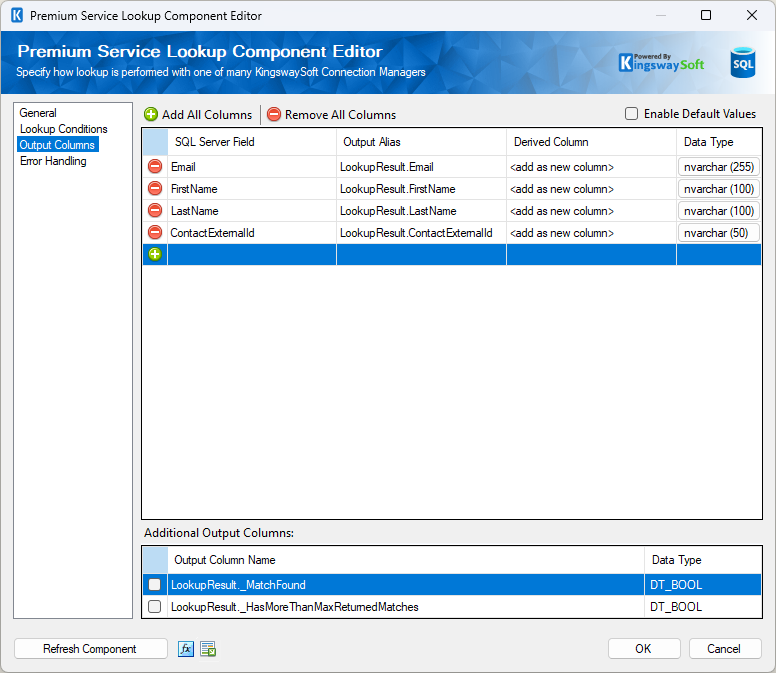Click the Derived Column header
The height and width of the screenshot is (673, 776).
click(x=591, y=142)
